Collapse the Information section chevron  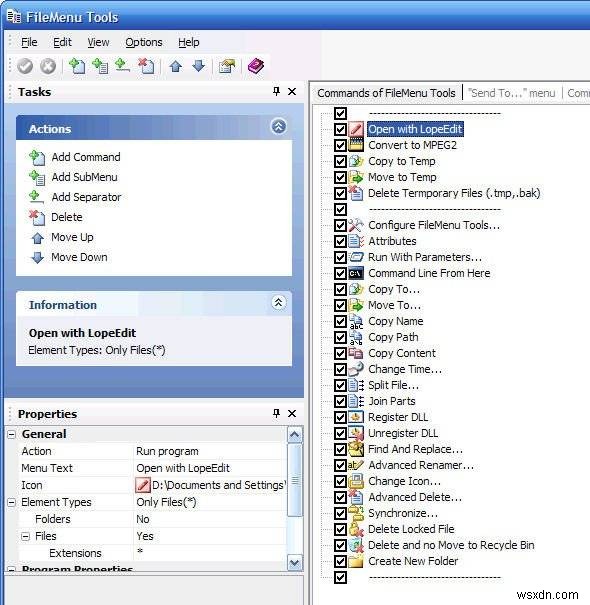(279, 302)
